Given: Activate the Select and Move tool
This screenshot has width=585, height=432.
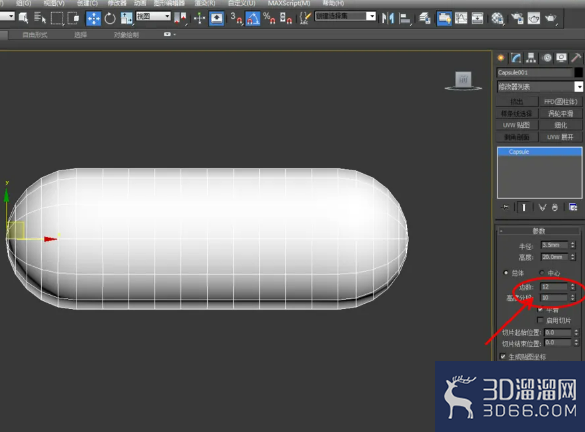Looking at the screenshot, I should pos(93,18).
